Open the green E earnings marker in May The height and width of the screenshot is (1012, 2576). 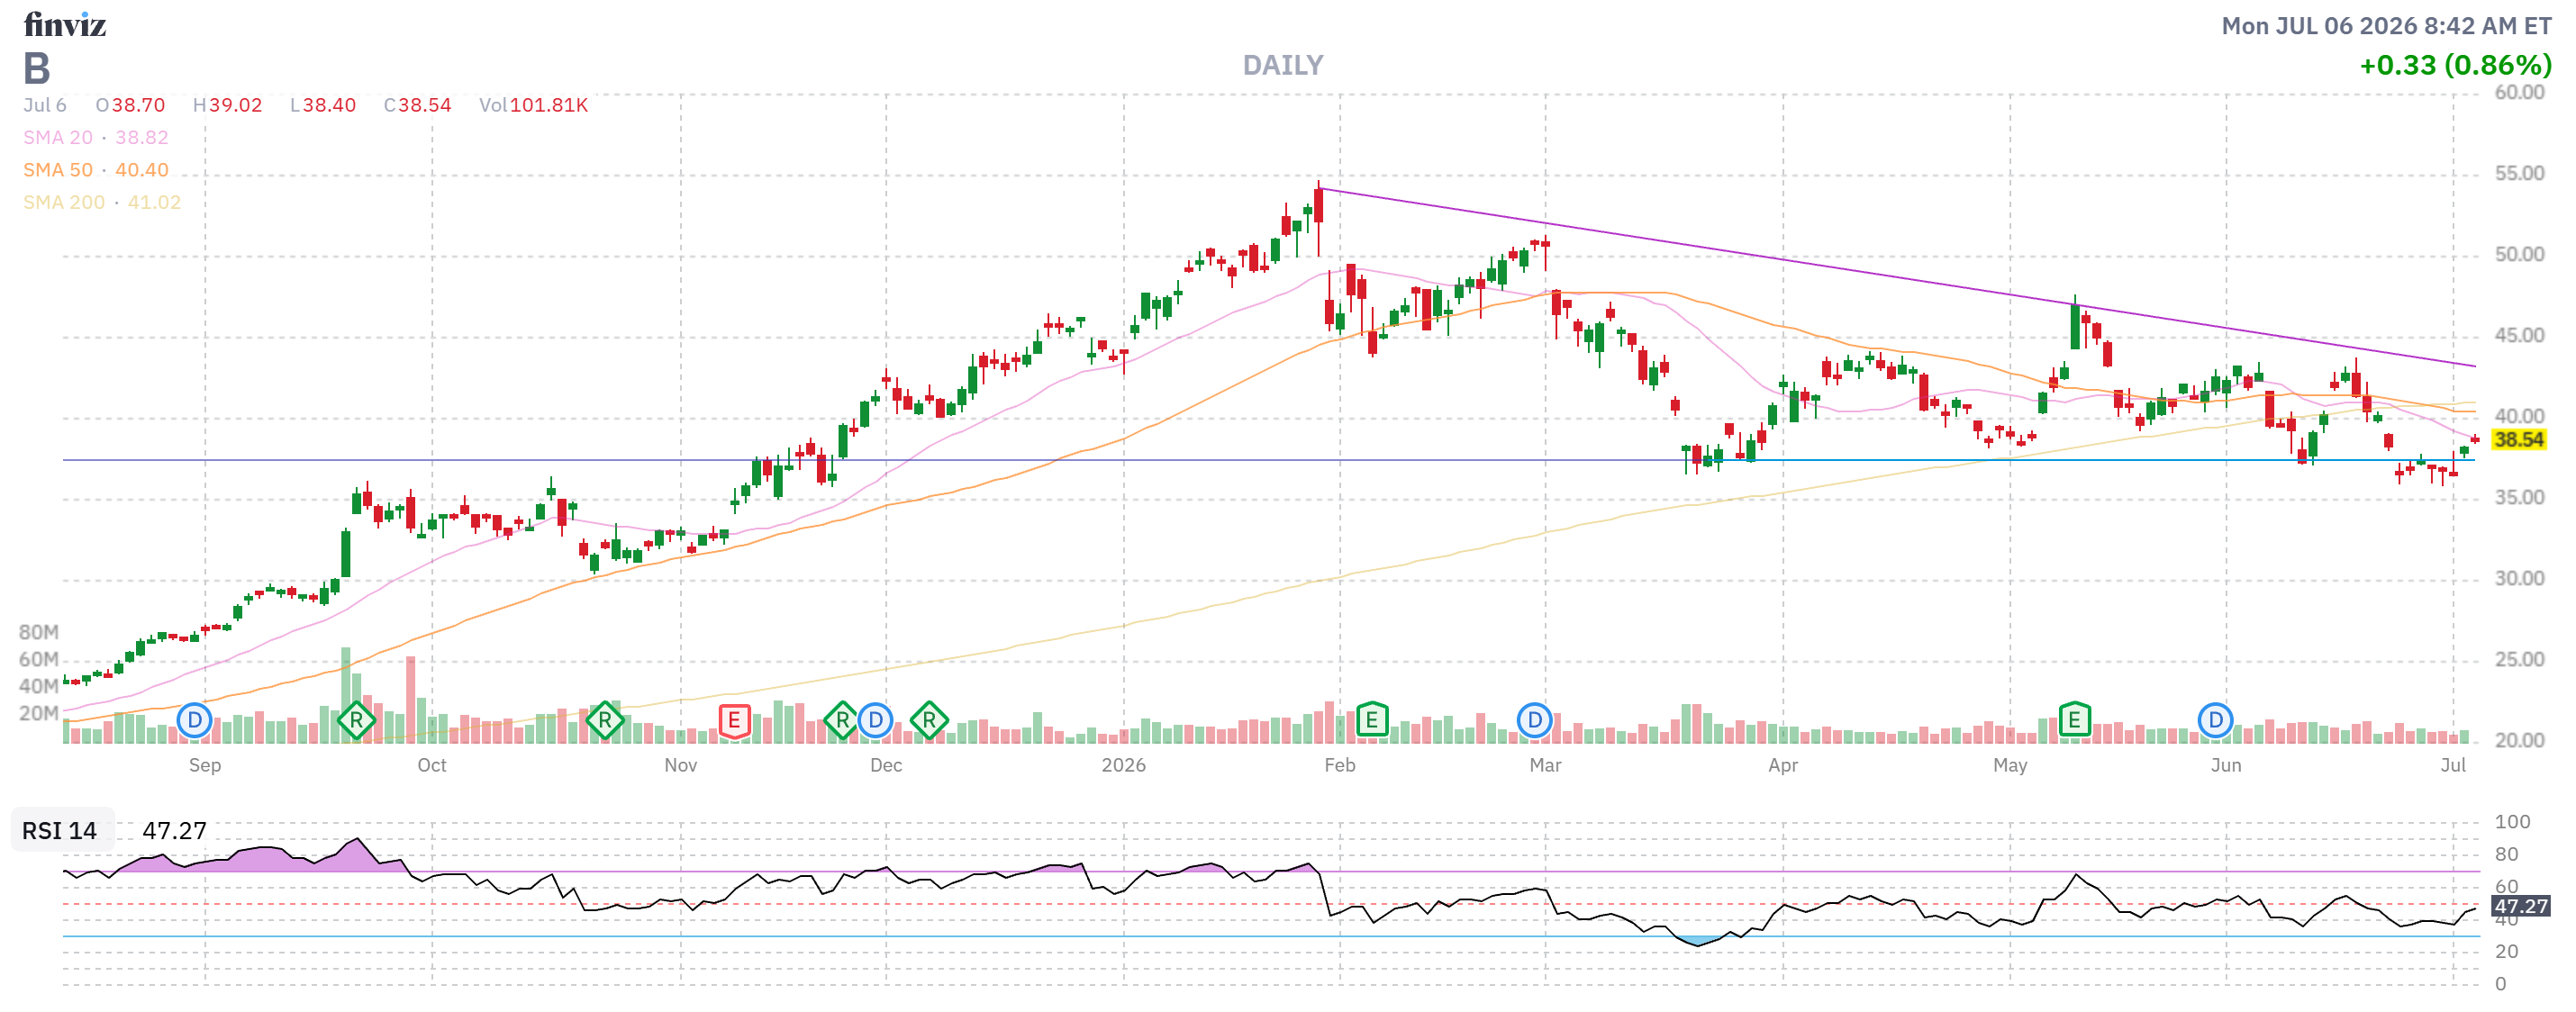(x=2074, y=719)
